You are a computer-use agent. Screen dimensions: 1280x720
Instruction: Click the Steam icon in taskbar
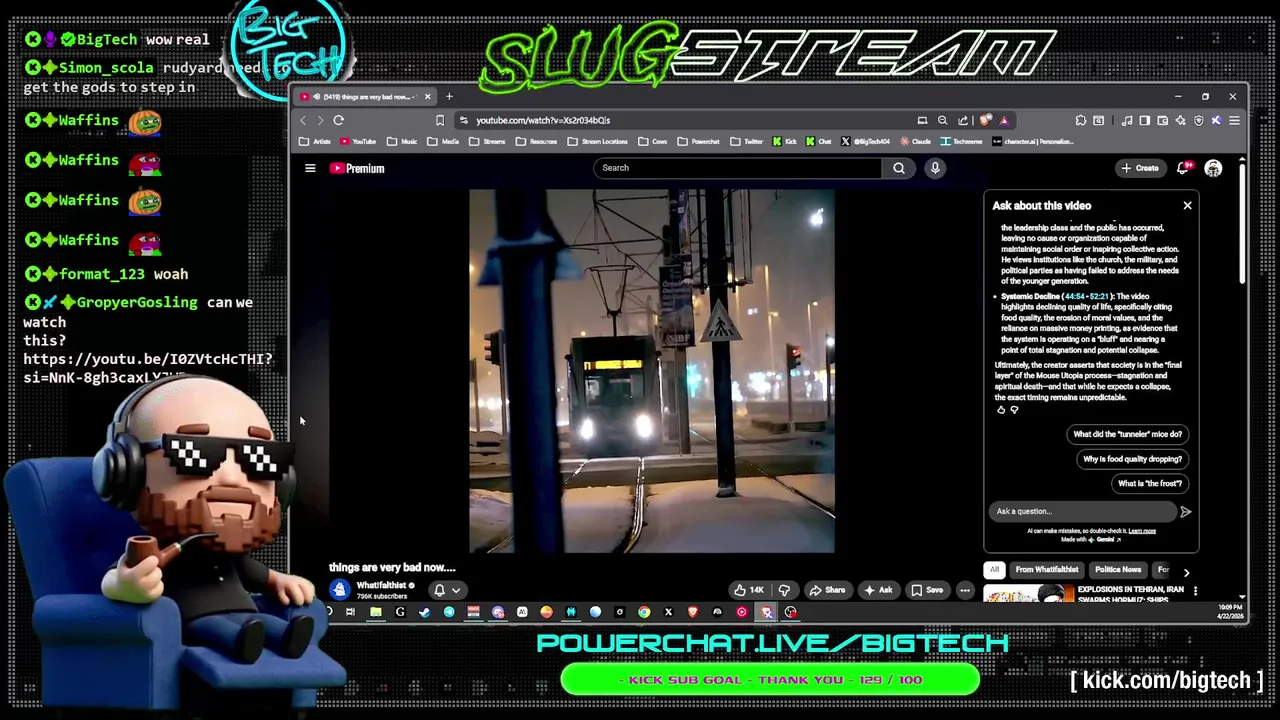(x=424, y=612)
